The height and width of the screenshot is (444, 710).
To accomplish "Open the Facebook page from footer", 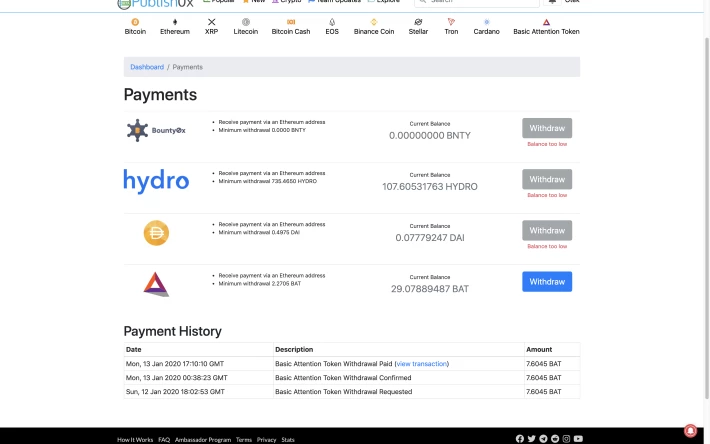I will [520, 439].
